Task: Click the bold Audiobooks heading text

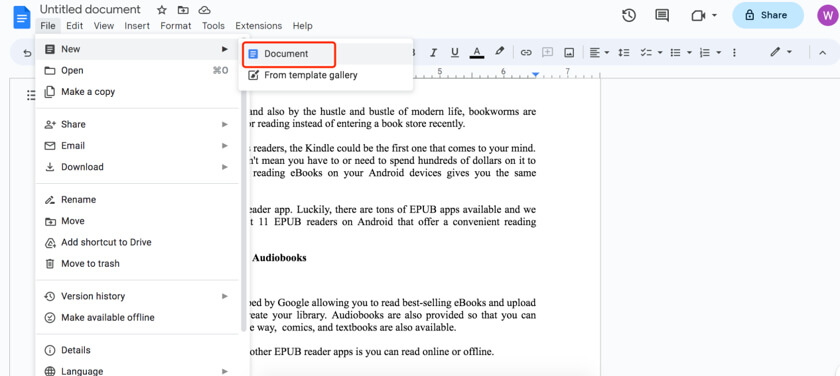Action: point(280,258)
